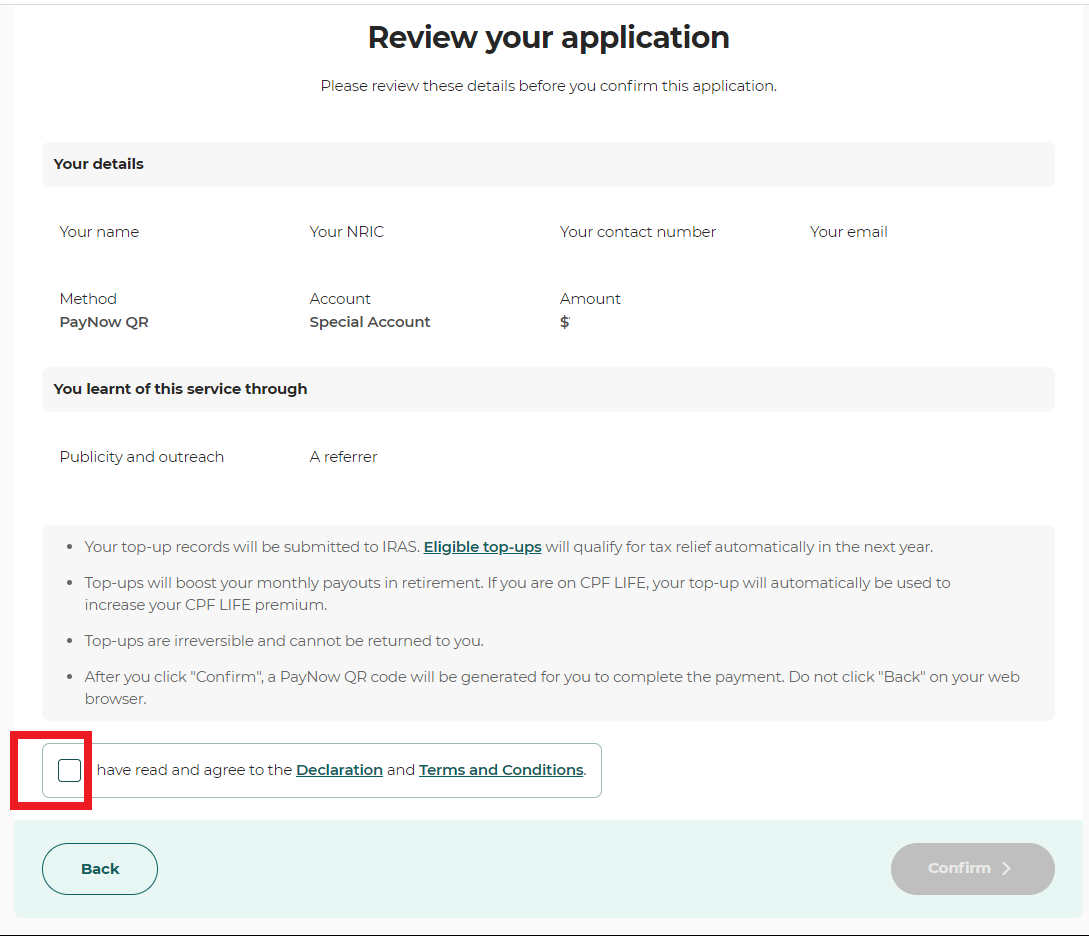Open the Declaration link
Viewport: 1089px width, 936px height.
click(339, 770)
